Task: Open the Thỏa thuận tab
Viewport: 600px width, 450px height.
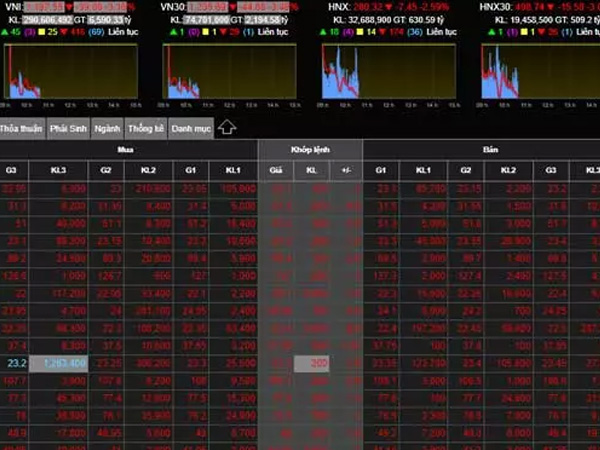Action: click(22, 129)
